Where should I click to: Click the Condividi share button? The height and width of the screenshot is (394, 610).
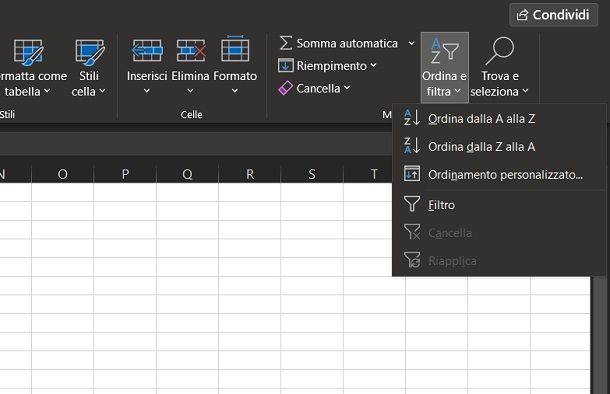click(x=553, y=15)
